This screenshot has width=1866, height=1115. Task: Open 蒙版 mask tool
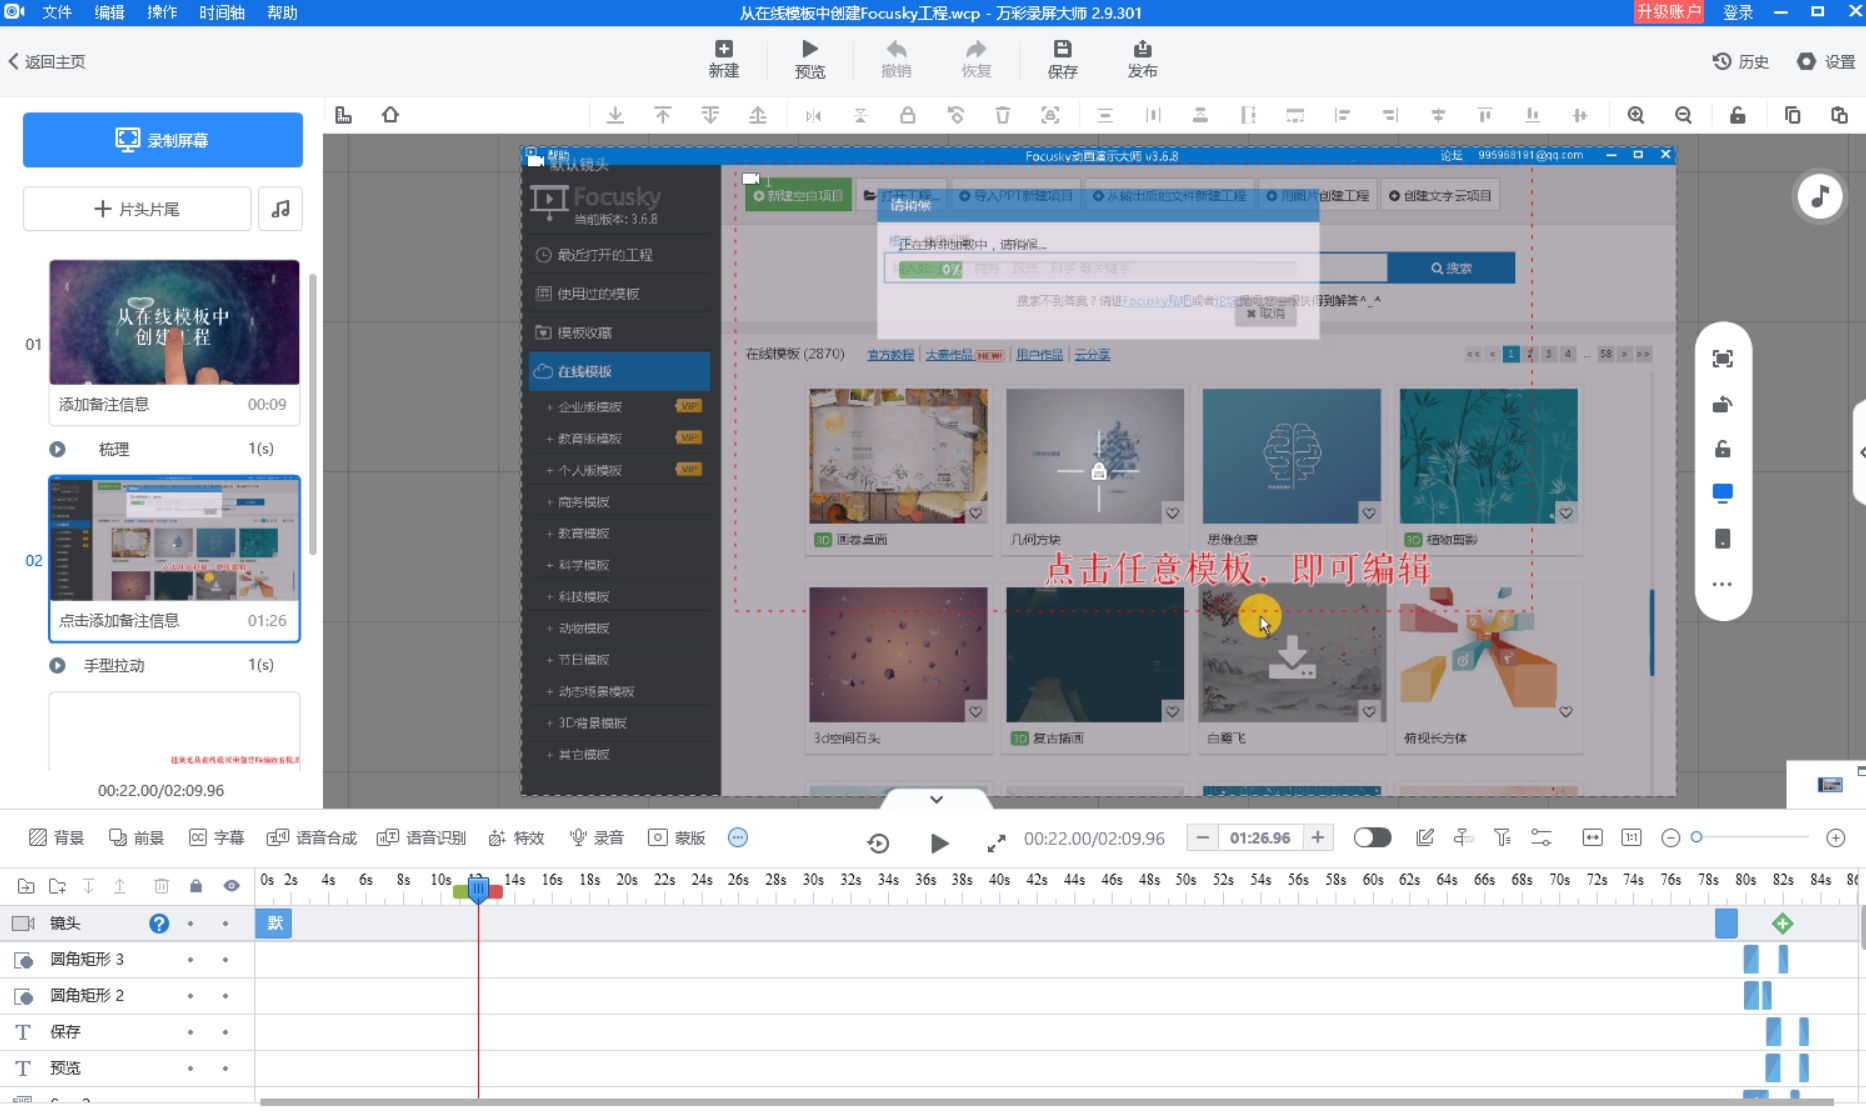[x=677, y=838]
